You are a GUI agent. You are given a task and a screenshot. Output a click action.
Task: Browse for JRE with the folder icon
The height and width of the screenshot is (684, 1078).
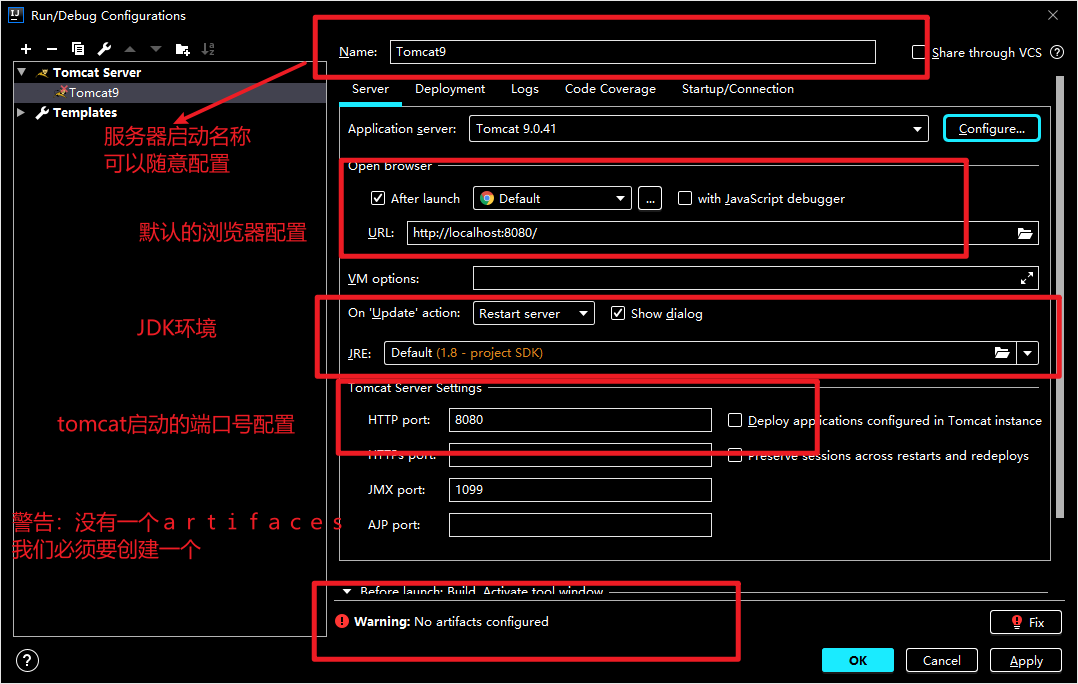pyautogui.click(x=1002, y=353)
